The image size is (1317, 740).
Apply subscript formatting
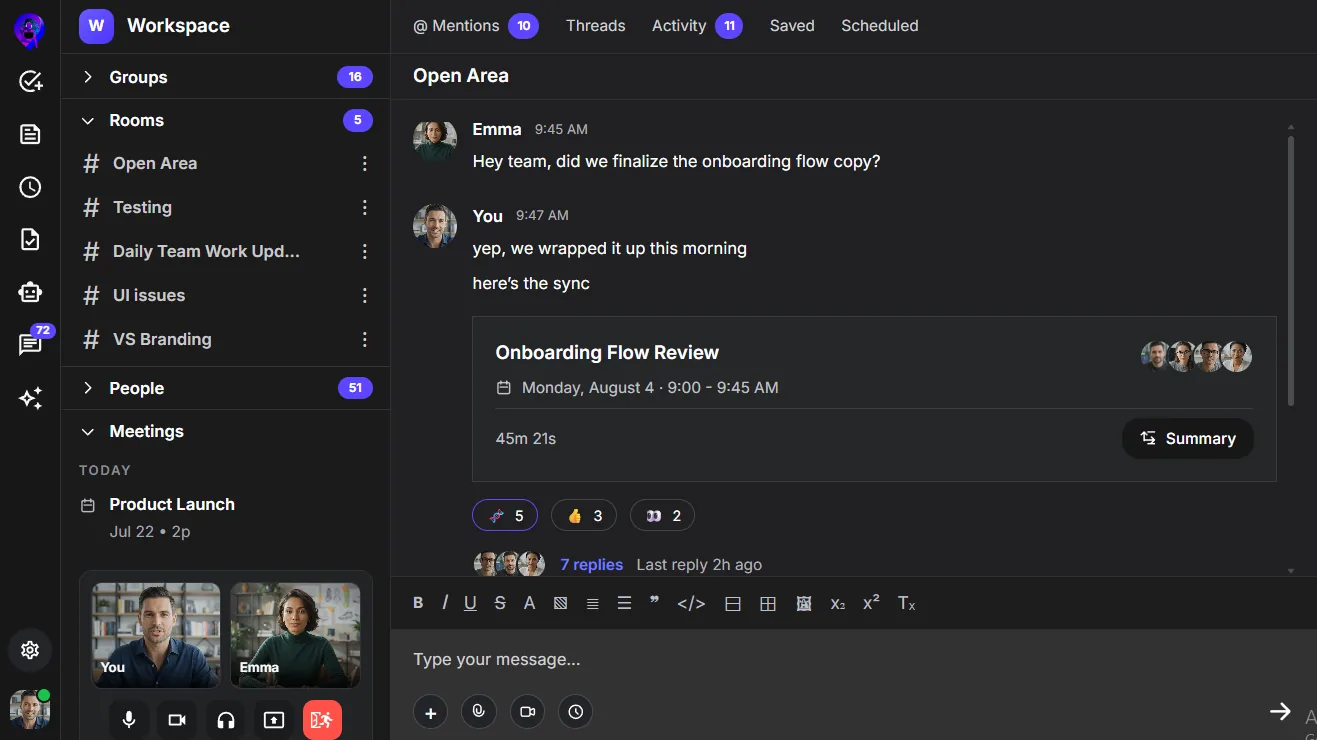pos(838,604)
